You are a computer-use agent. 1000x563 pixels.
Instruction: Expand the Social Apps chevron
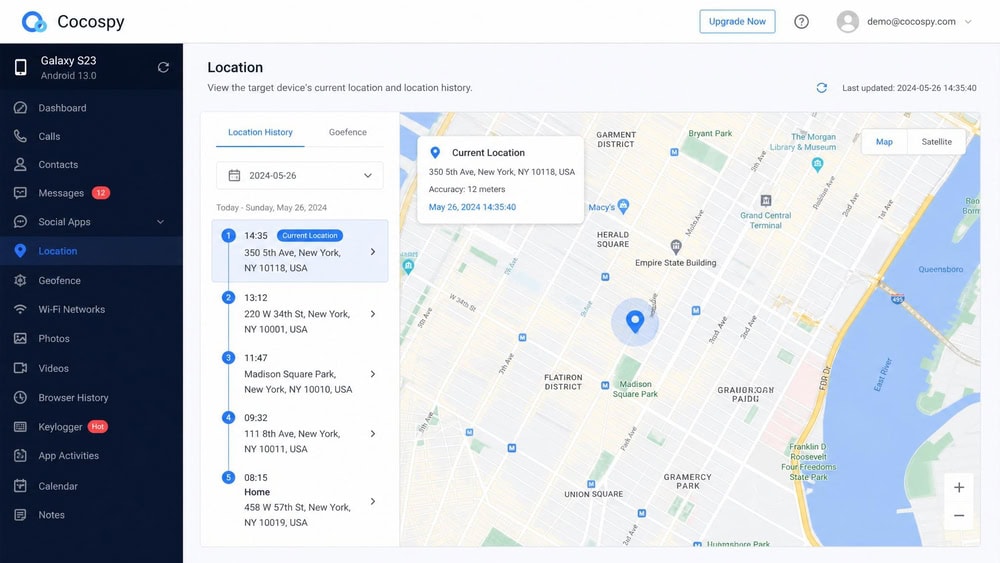161,222
